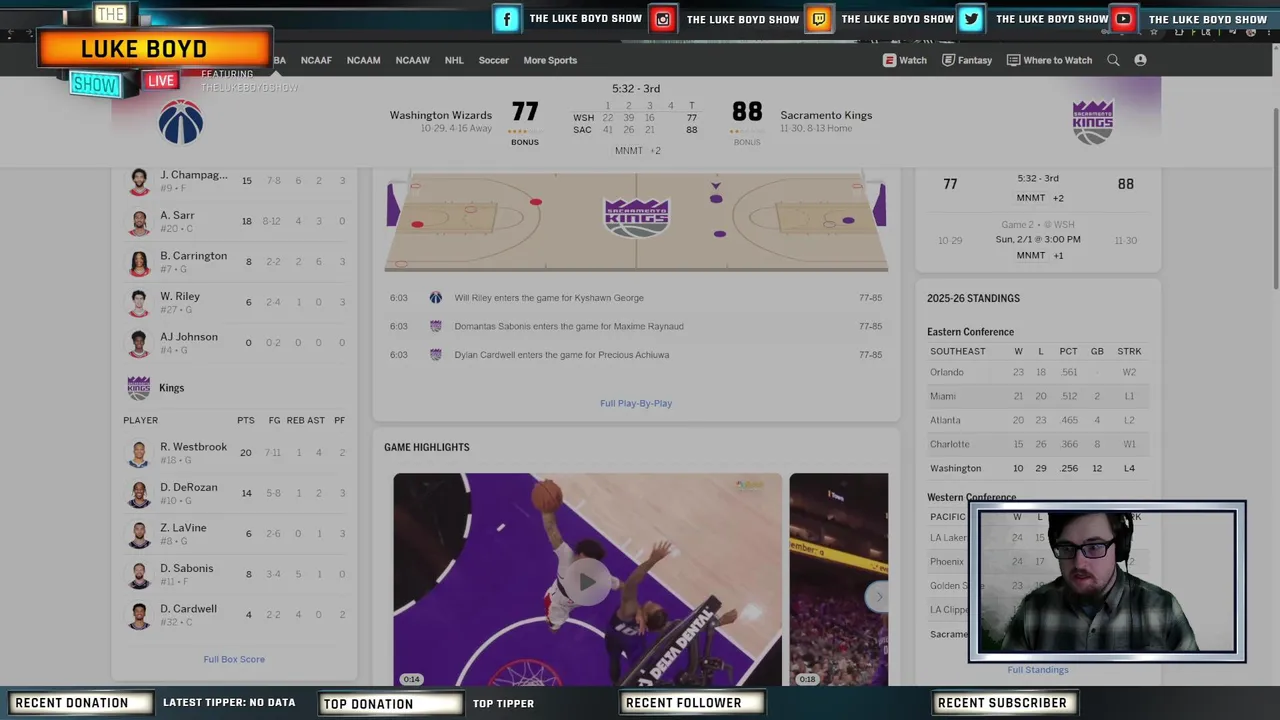
Task: Open the Full Standings link
Action: coord(1038,670)
